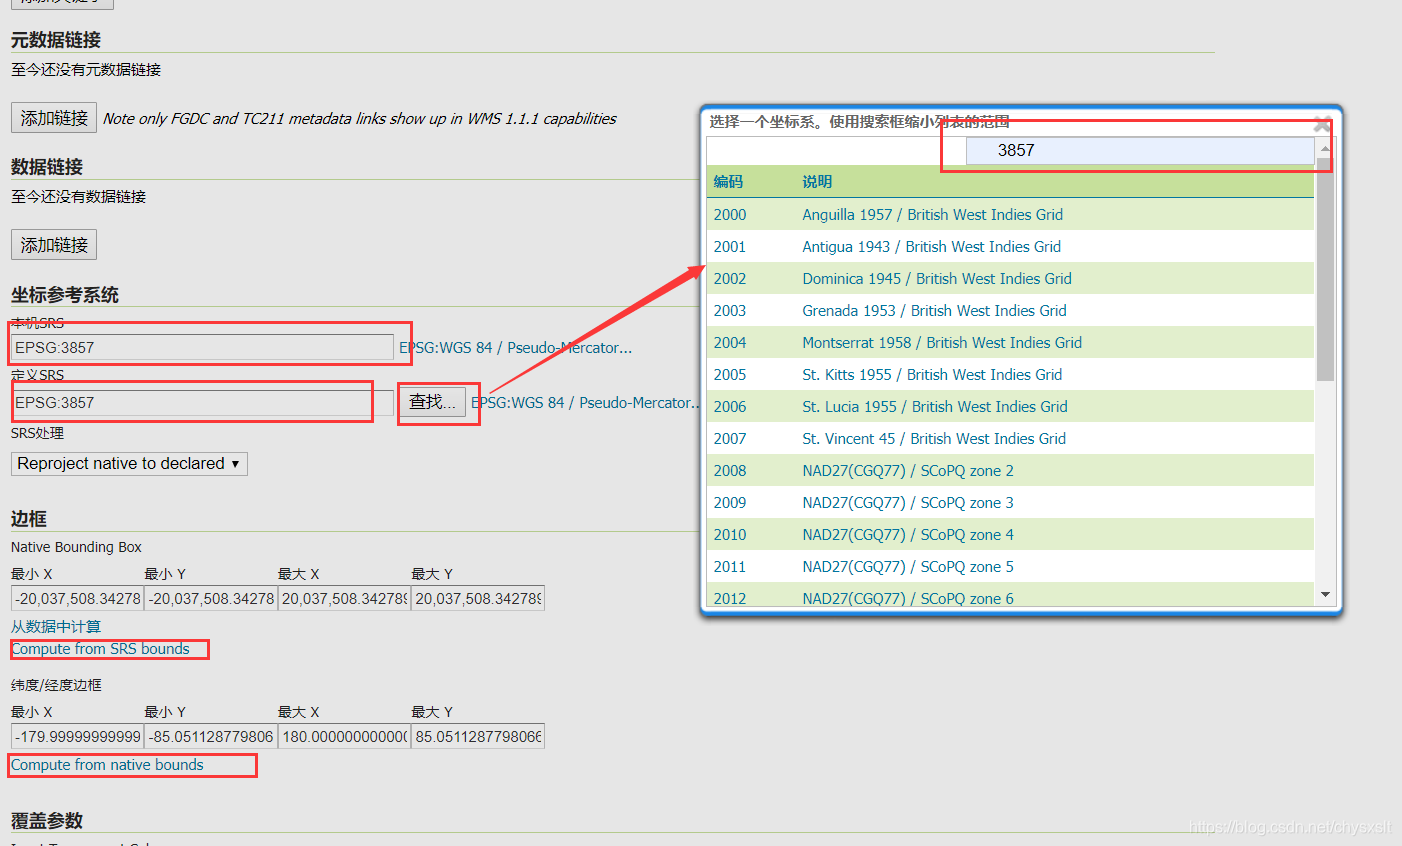The height and width of the screenshot is (846, 1402).
Task: Select code 2008 in the list
Action: [730, 470]
